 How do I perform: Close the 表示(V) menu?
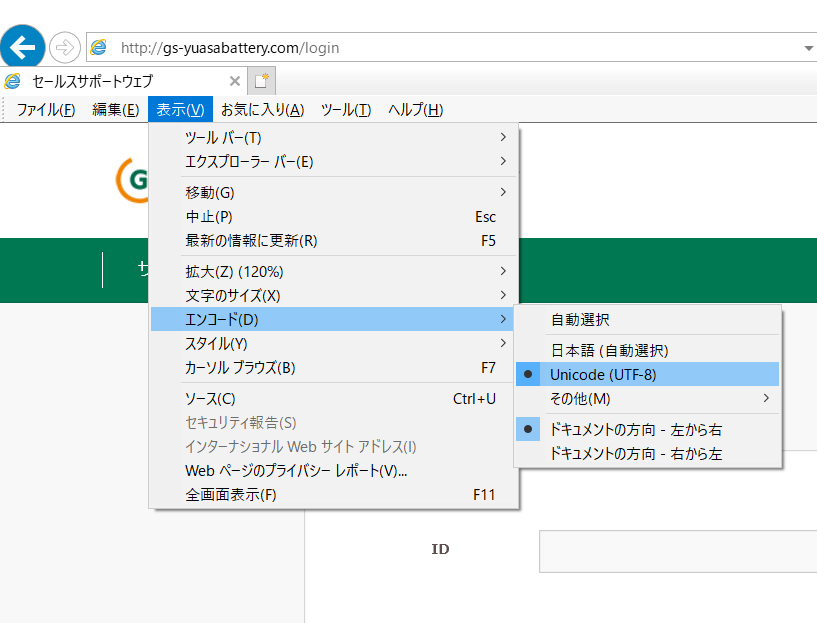coord(180,109)
